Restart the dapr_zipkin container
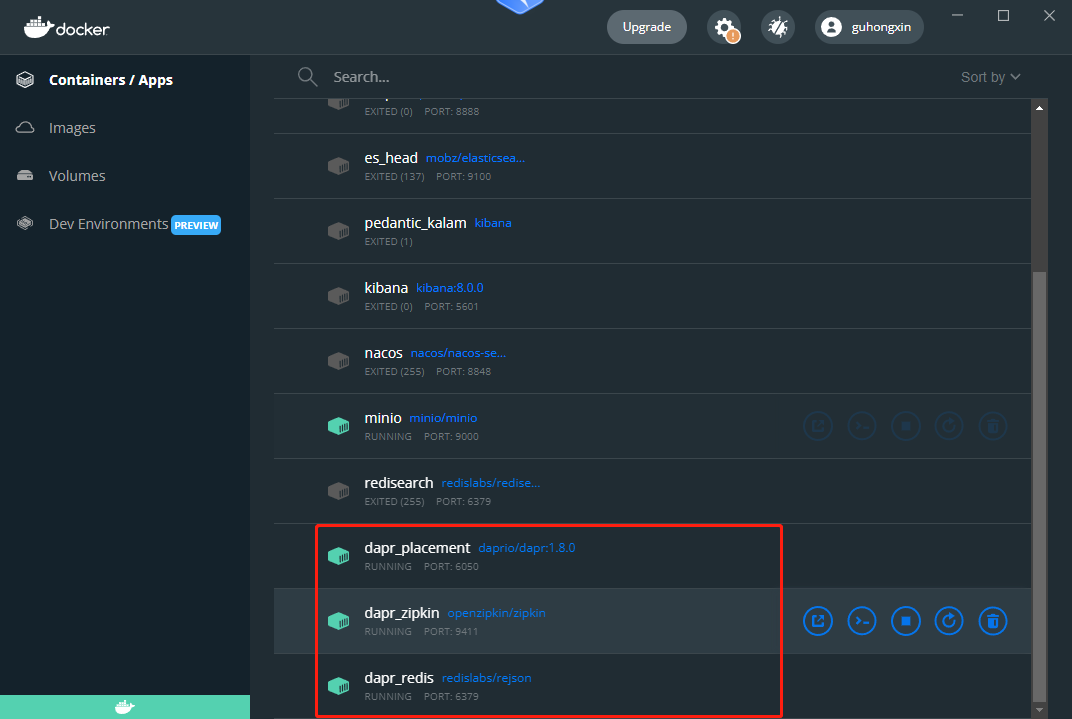This screenshot has width=1072, height=719. pyautogui.click(x=949, y=621)
